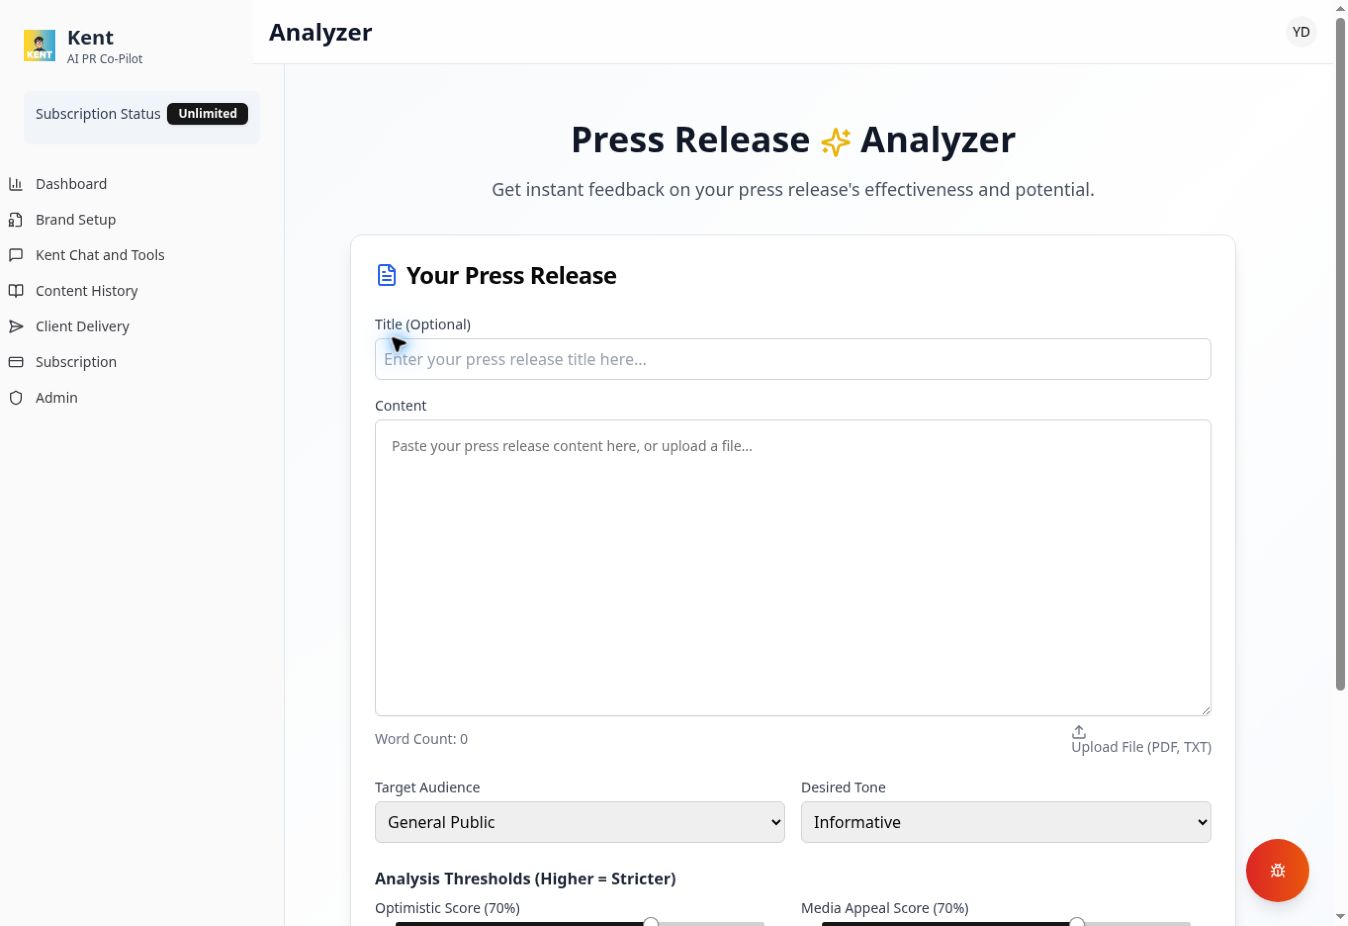Open the Admin section
The width and height of the screenshot is (1348, 926).
(56, 398)
